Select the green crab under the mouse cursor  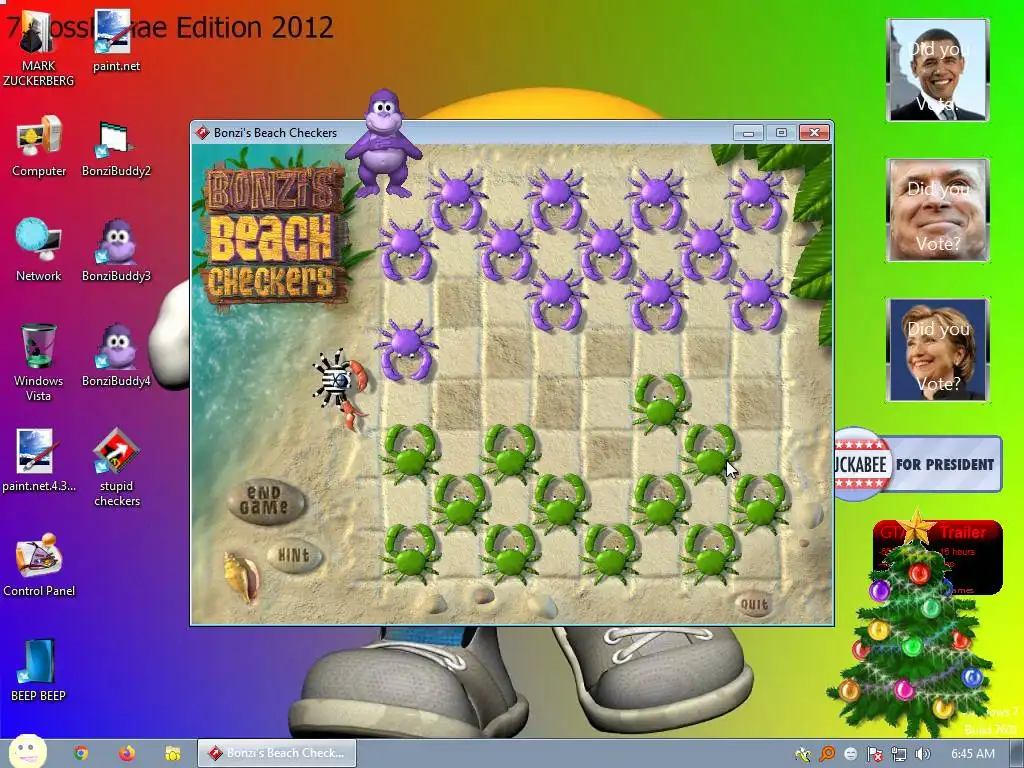[x=710, y=453]
